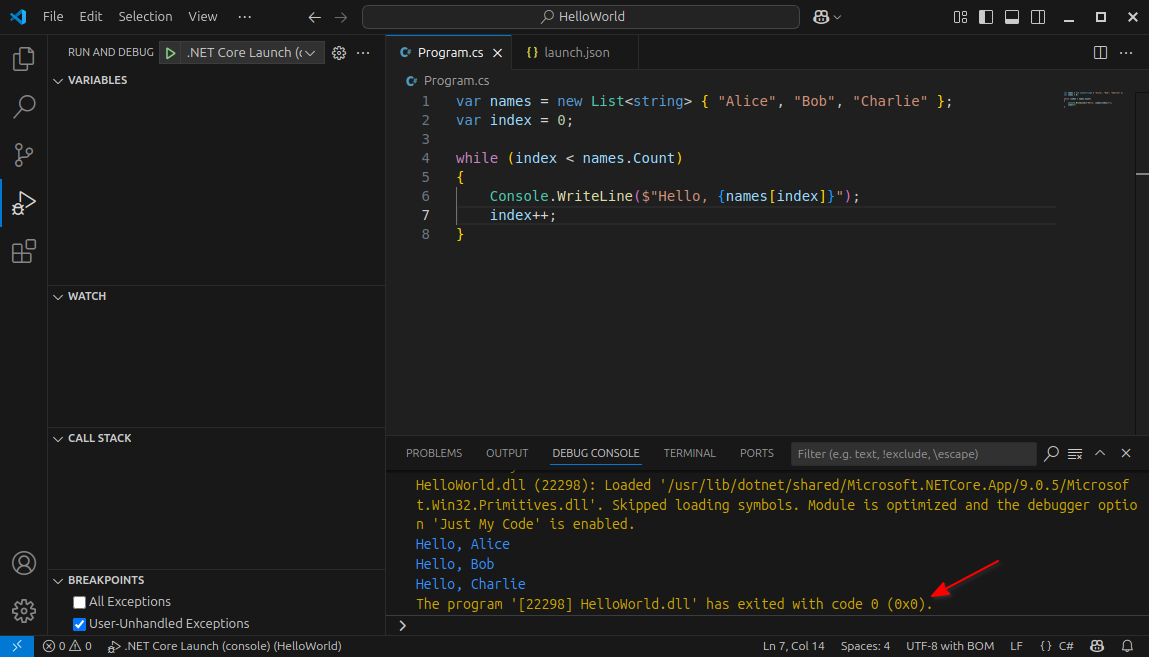Show errors and warnings count

[x=67, y=646]
